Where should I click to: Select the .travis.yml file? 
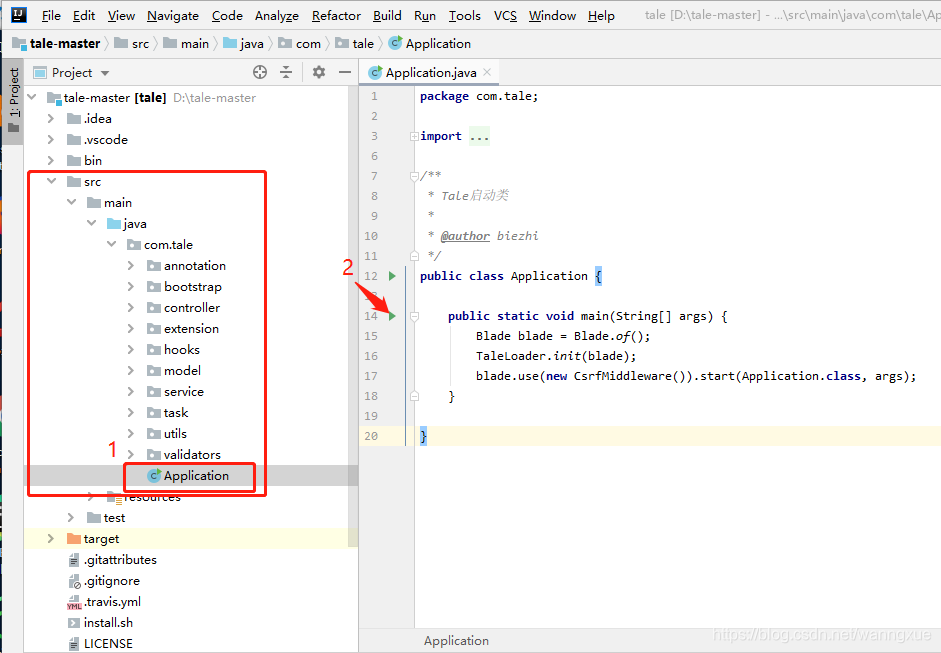[x=104, y=602]
